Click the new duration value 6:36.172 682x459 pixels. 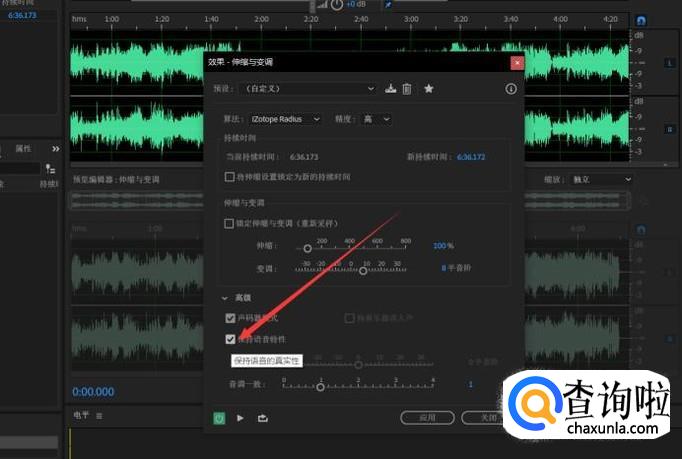click(471, 157)
